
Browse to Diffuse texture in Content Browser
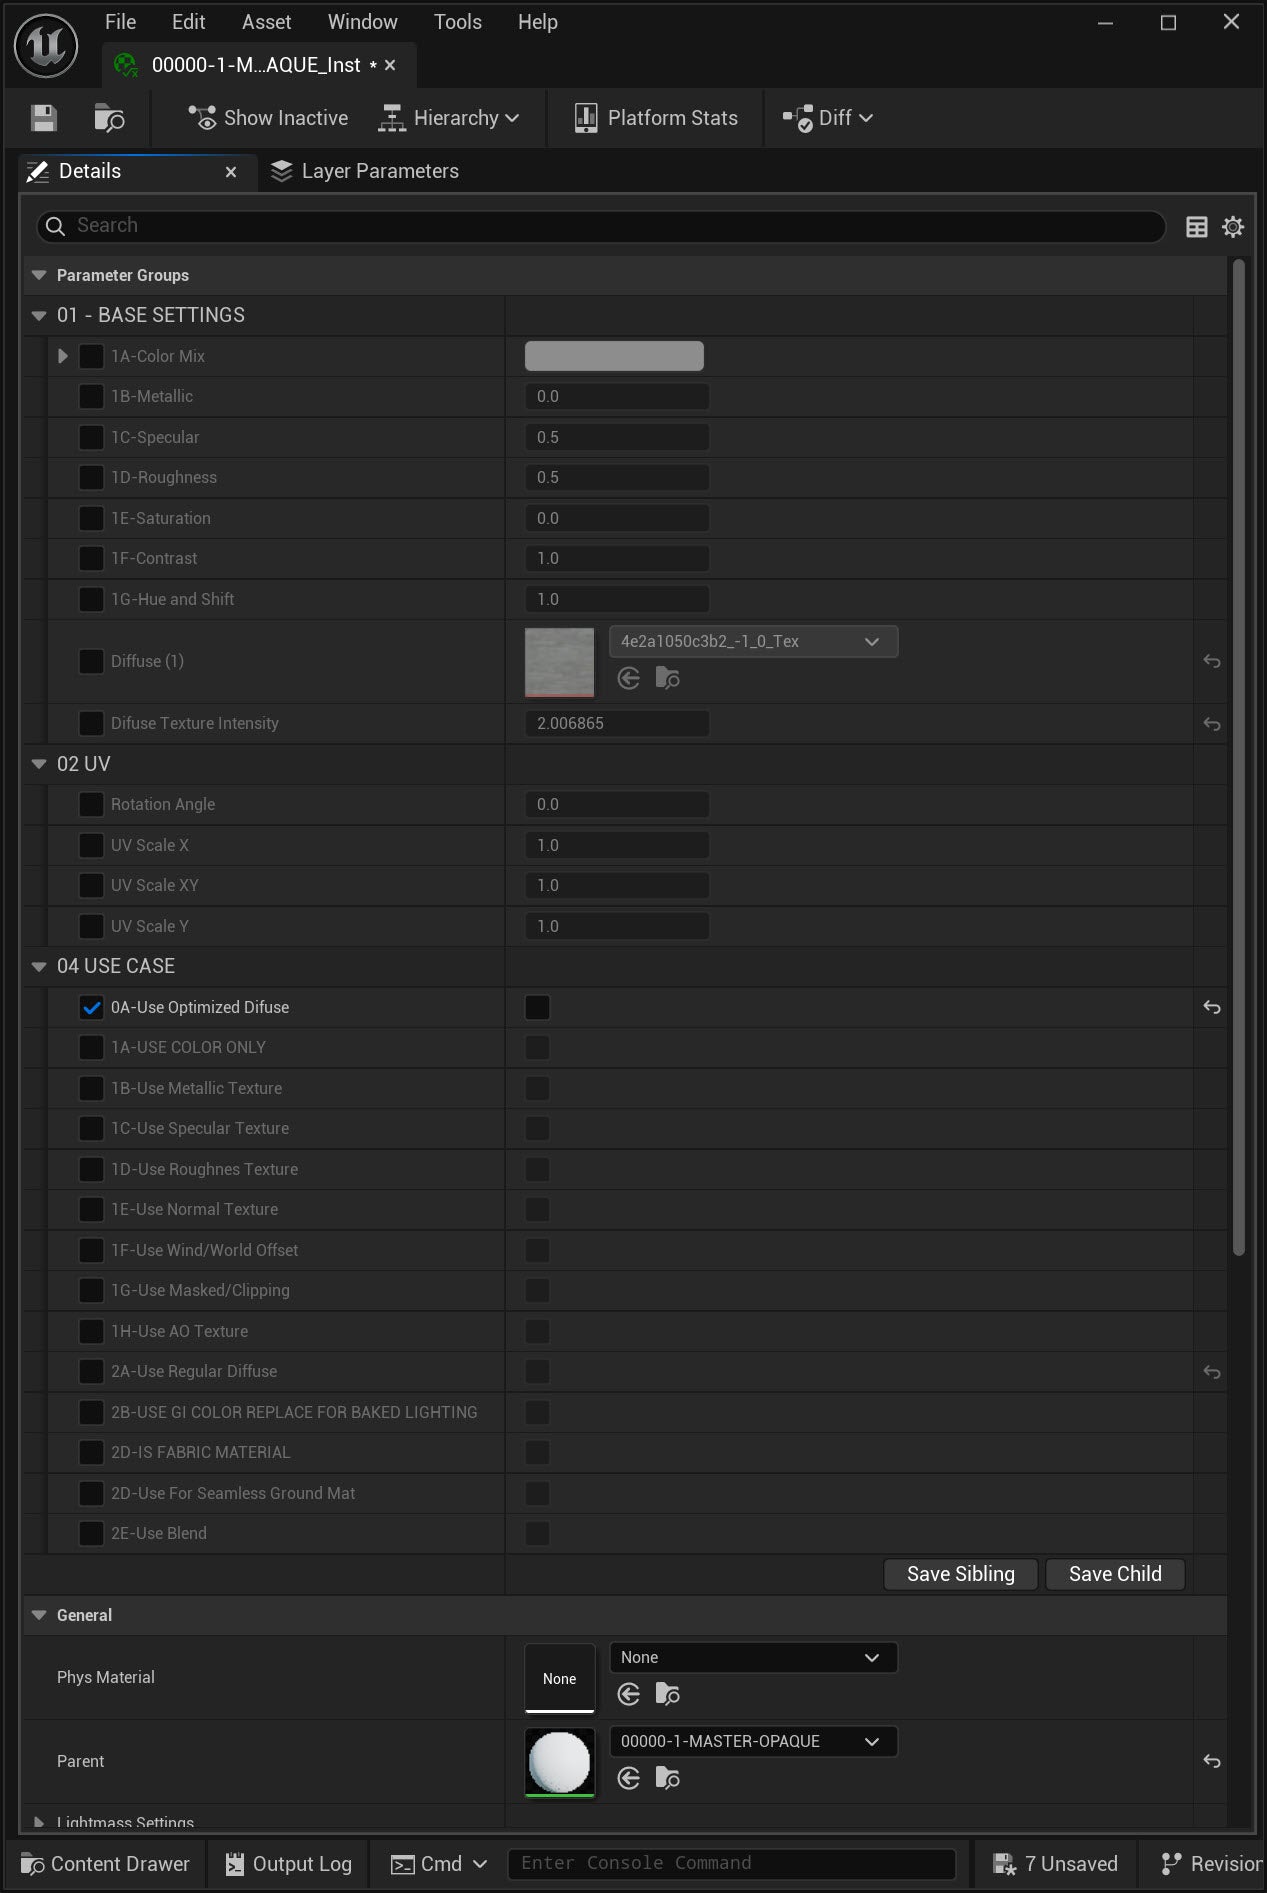[x=668, y=679]
